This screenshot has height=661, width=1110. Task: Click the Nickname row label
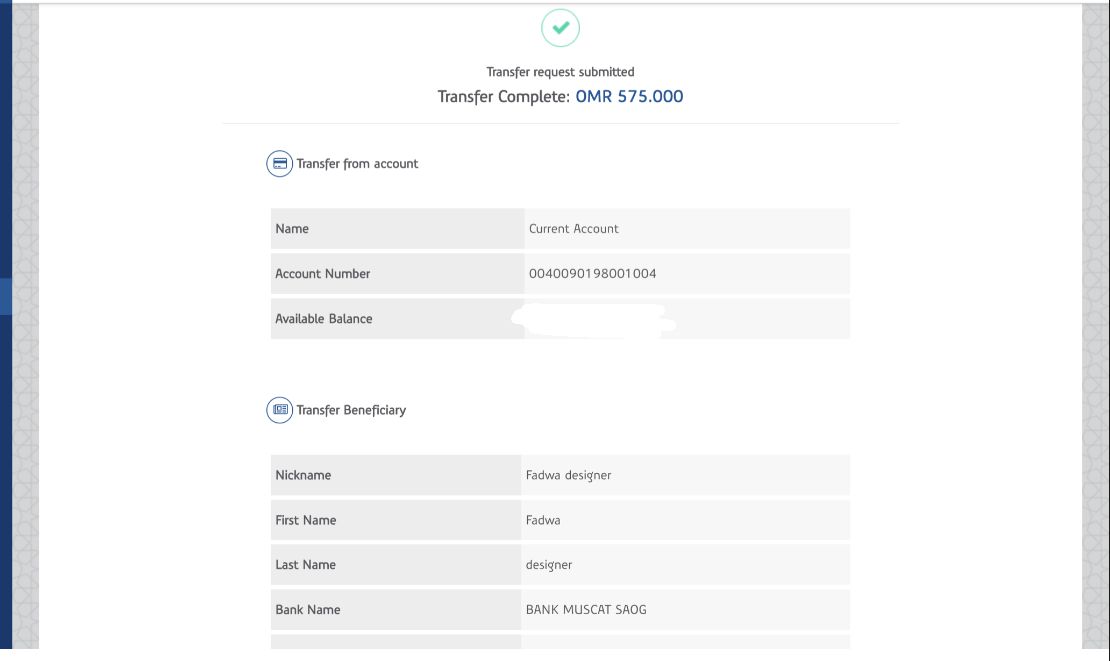click(303, 475)
